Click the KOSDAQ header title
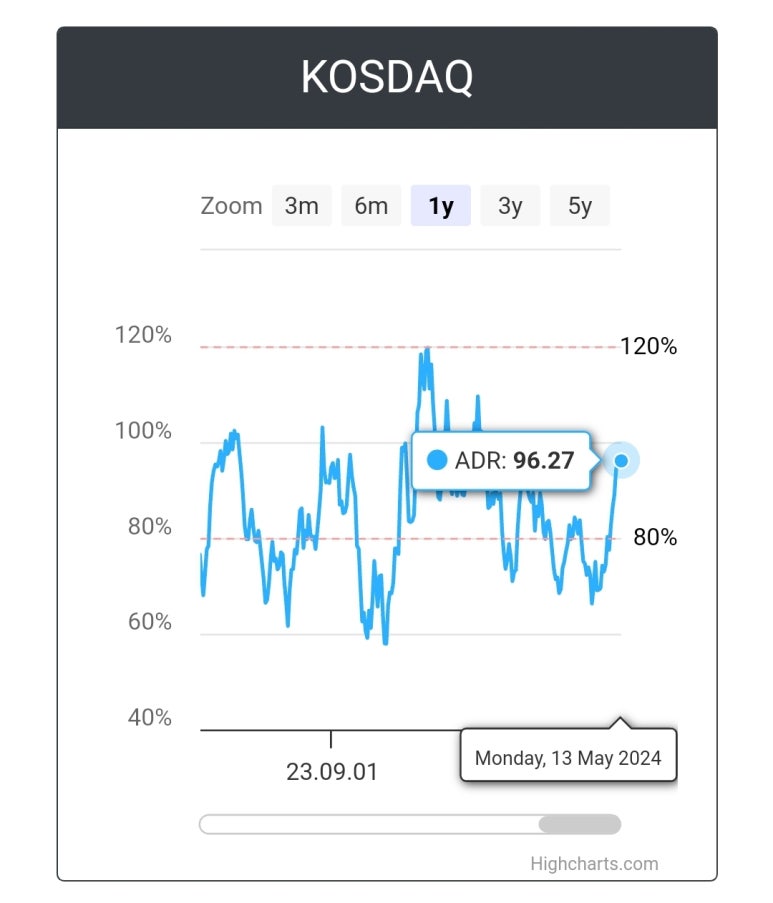This screenshot has height=903, width=773. pyautogui.click(x=386, y=77)
